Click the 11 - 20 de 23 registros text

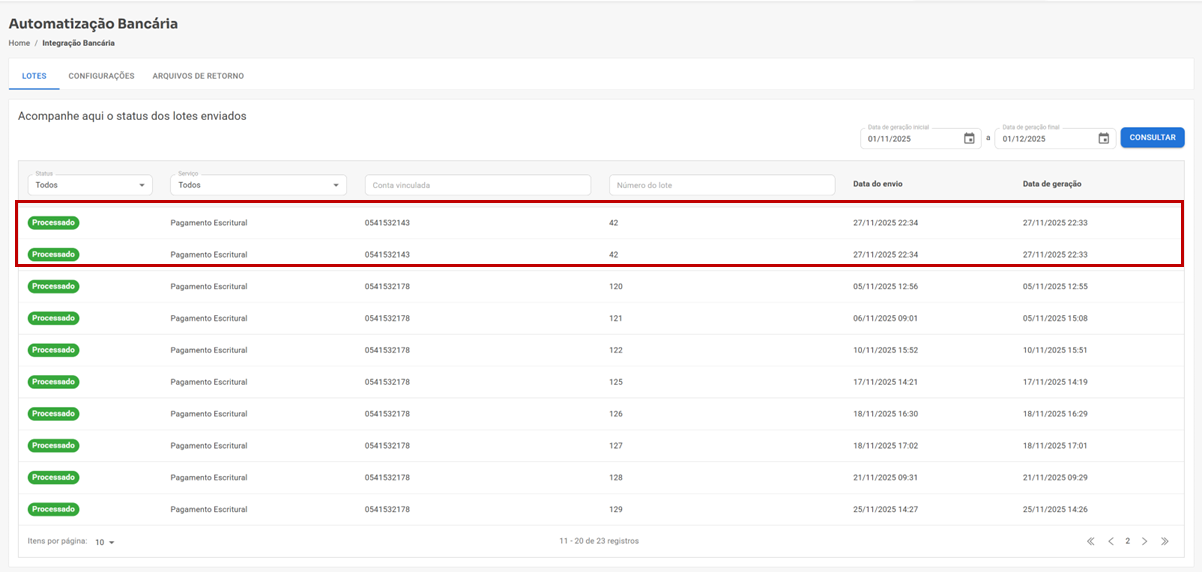click(599, 541)
